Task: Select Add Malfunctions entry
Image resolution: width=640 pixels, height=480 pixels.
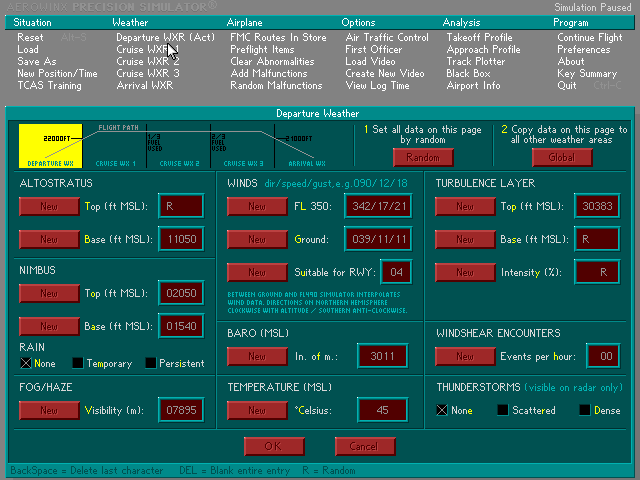Action: [x=269, y=73]
